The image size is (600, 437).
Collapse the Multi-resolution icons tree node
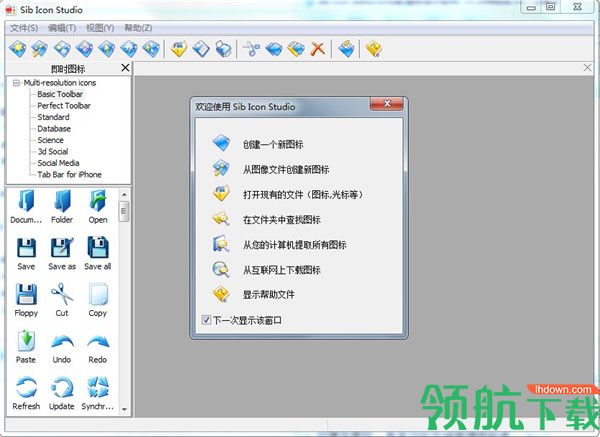[x=16, y=83]
